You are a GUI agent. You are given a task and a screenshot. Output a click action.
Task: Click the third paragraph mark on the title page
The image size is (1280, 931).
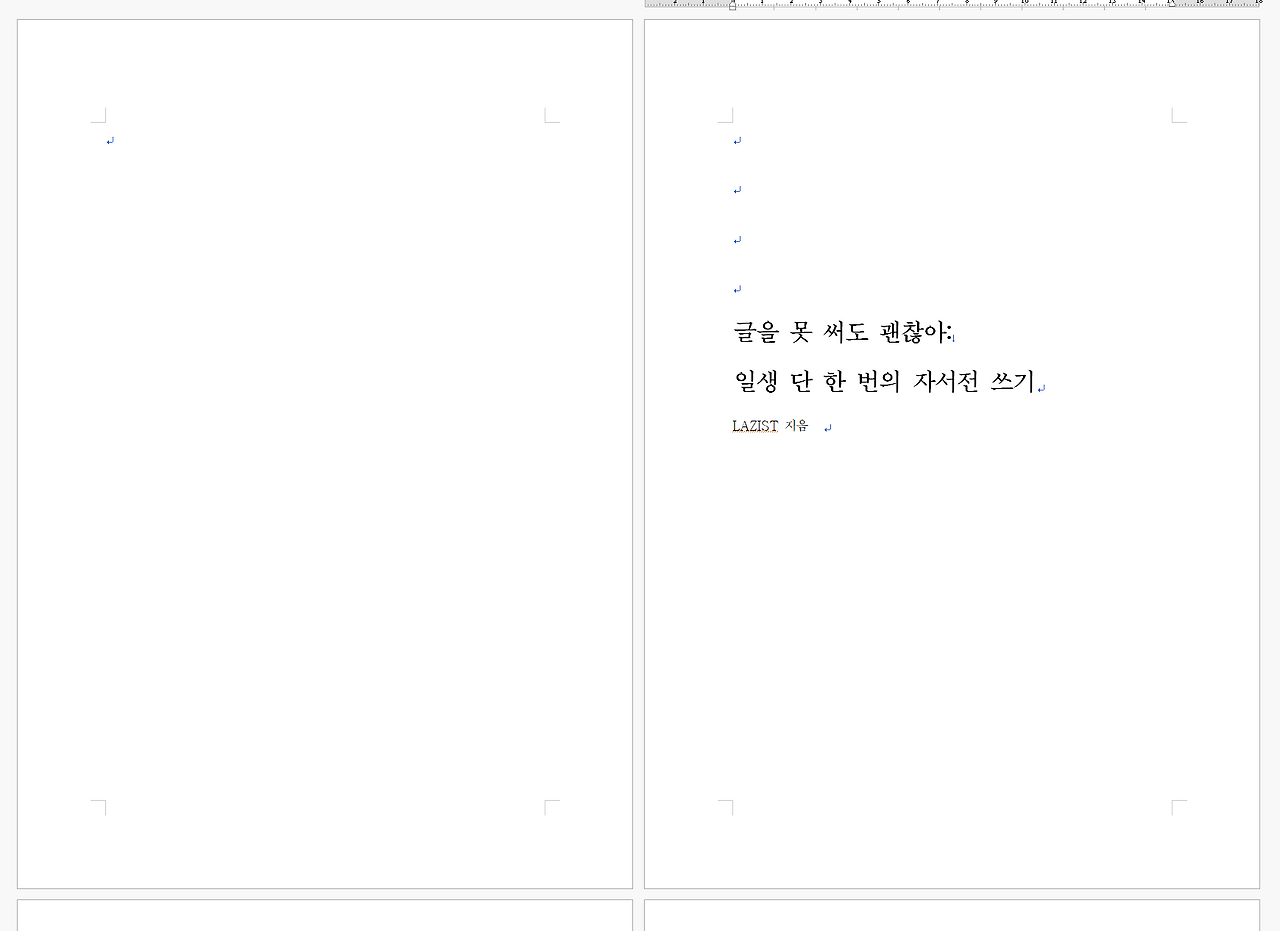[x=737, y=238]
